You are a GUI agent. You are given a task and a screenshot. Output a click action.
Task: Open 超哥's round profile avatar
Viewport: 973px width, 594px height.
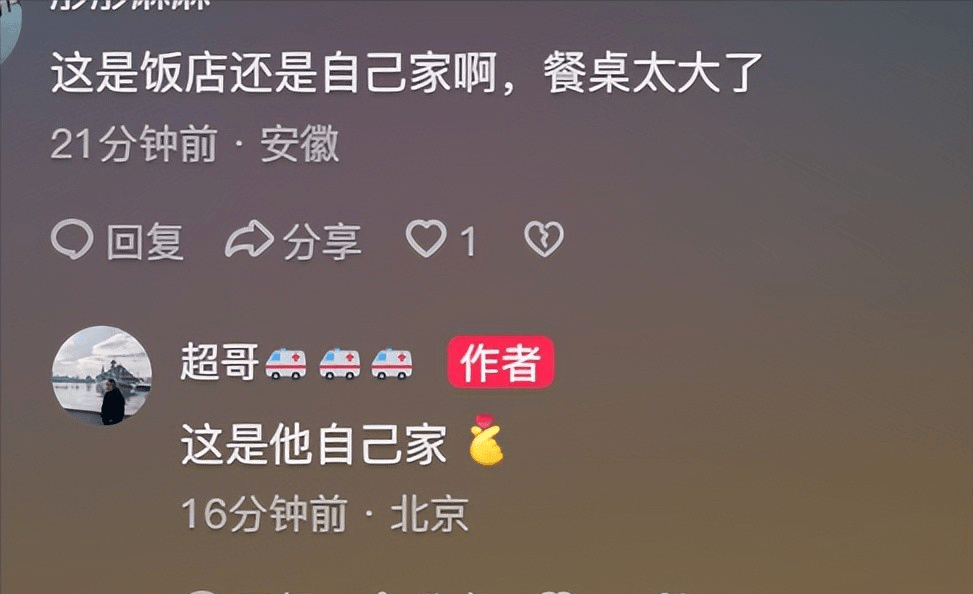102,376
